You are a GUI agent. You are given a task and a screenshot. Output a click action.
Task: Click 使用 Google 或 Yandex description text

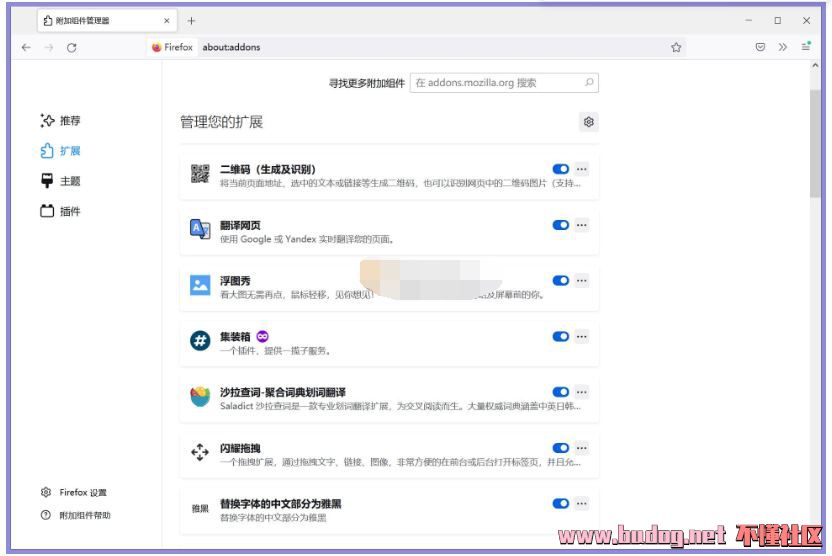click(x=307, y=239)
